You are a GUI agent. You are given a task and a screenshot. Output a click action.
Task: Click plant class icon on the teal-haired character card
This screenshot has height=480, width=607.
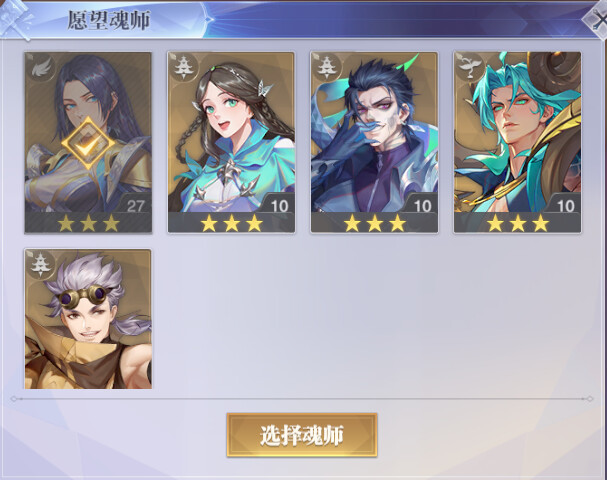470,67
